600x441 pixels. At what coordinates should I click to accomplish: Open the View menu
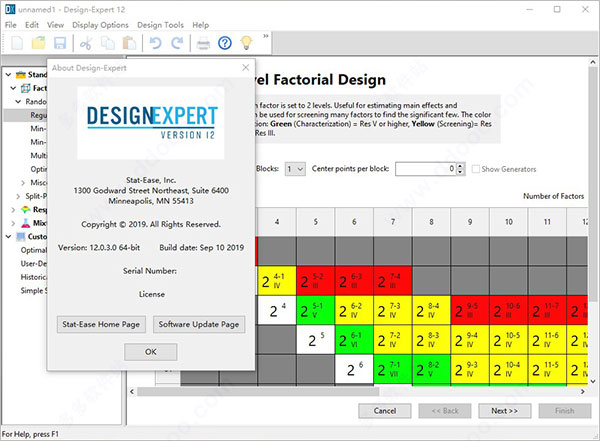coord(55,25)
